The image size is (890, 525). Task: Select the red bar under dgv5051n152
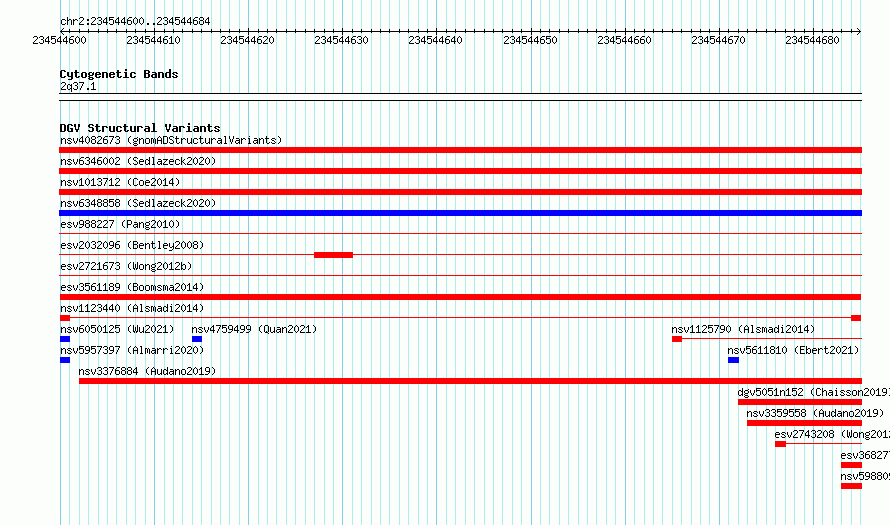800,402
